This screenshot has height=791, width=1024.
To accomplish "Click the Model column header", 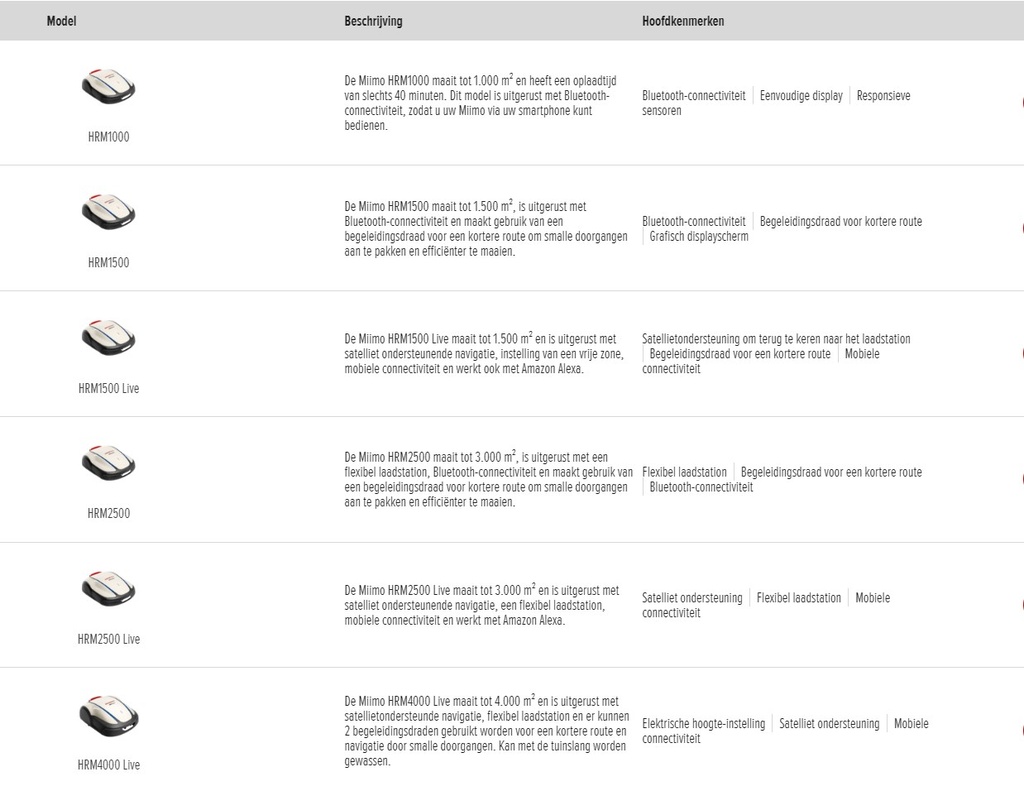I will tap(61, 21).
